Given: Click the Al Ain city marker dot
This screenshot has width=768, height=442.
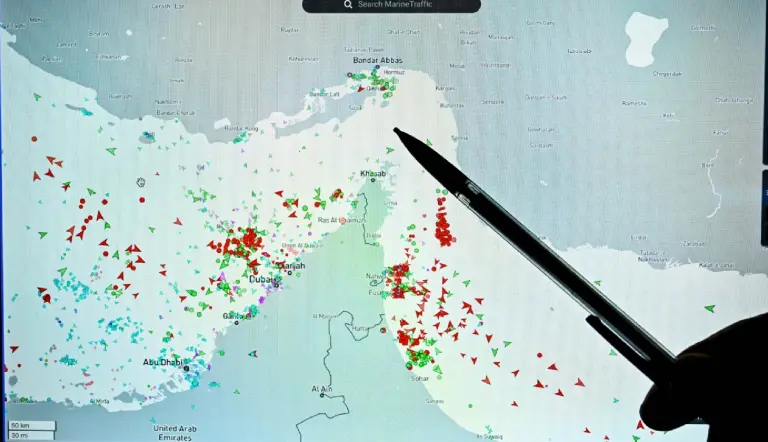Looking at the screenshot, I should point(322,397).
